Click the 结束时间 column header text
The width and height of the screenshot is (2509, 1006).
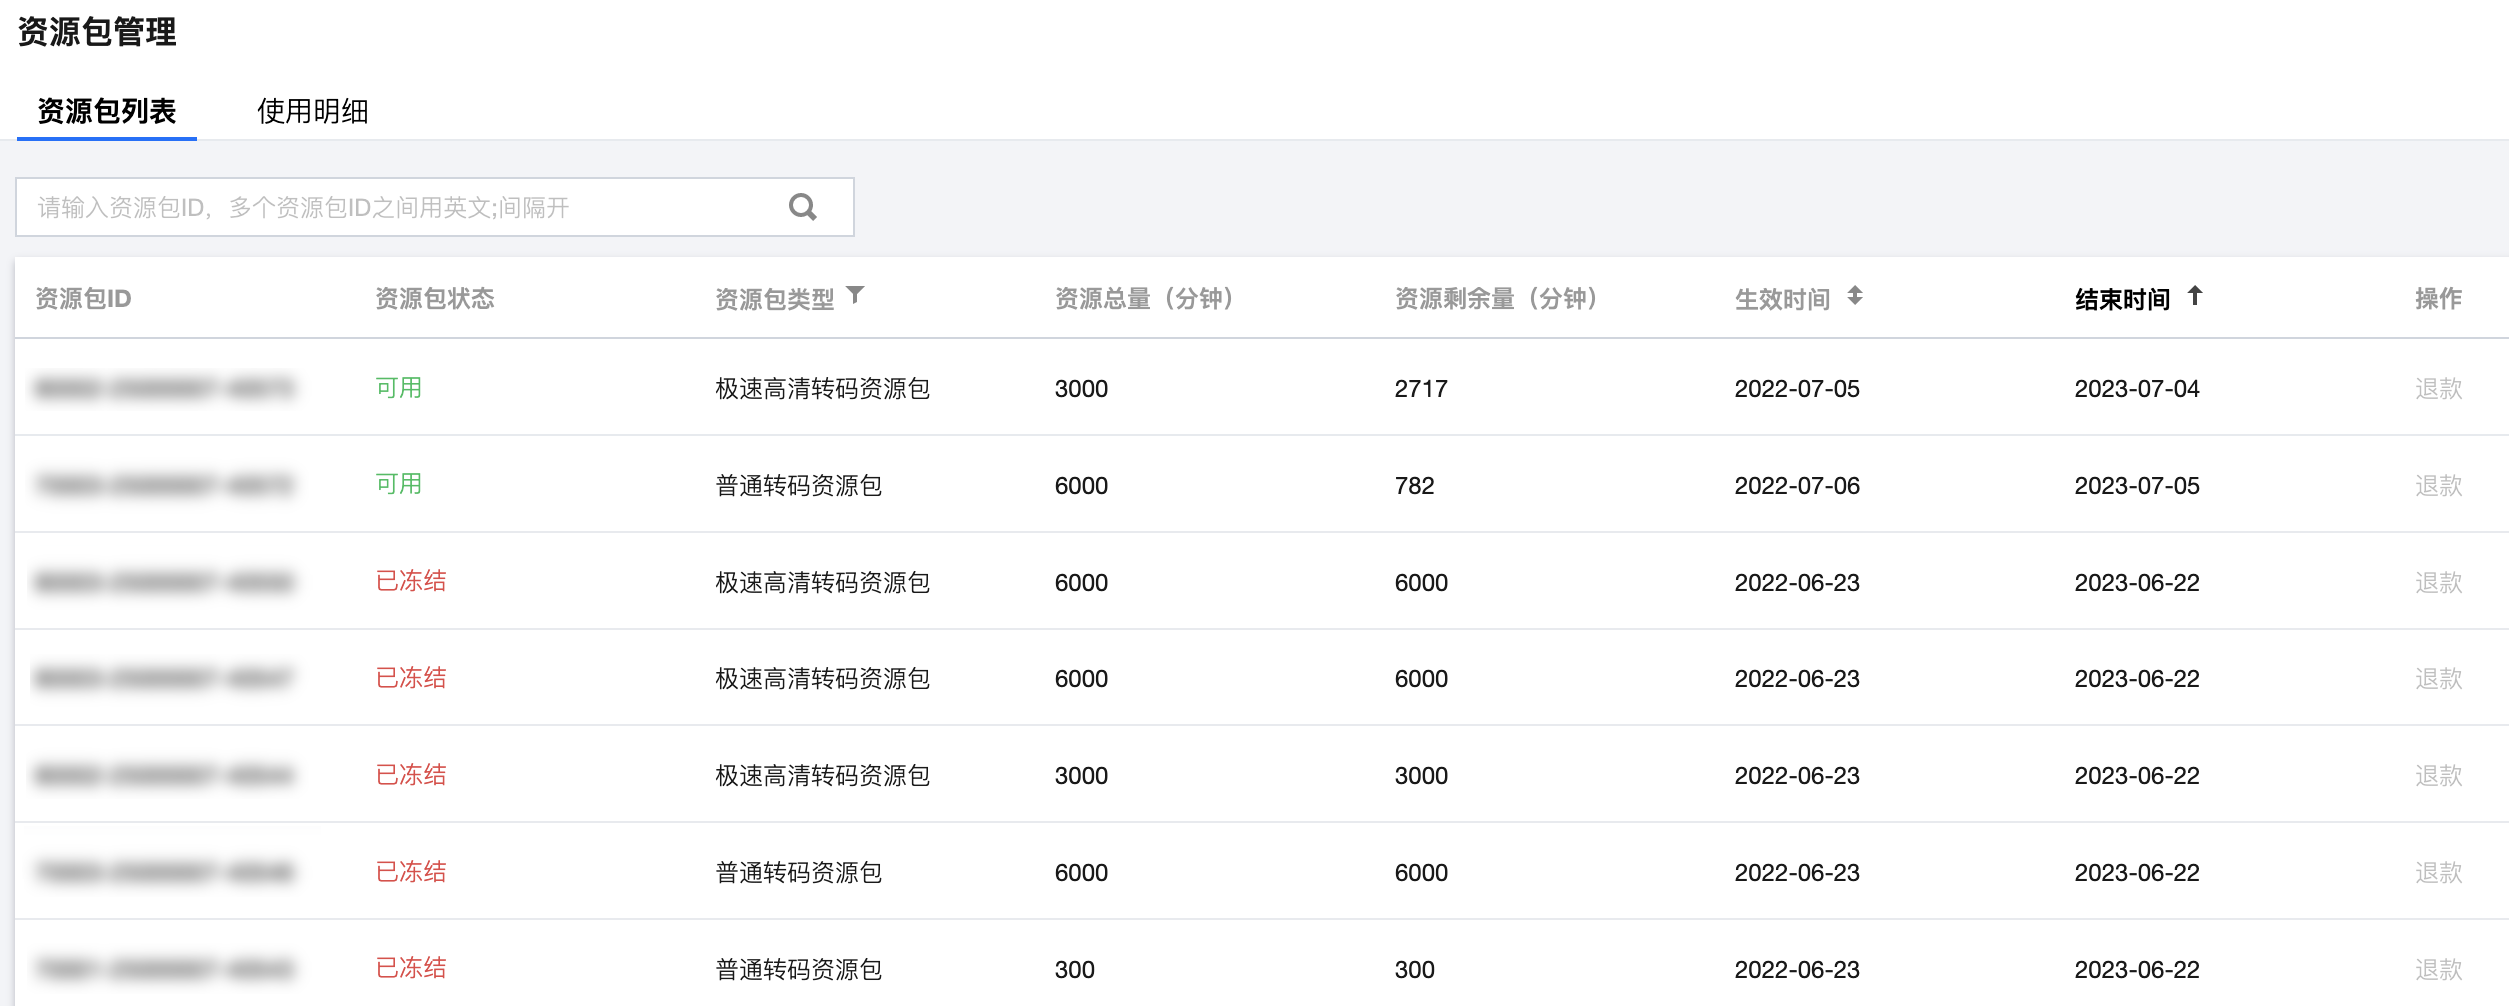pos(2122,299)
